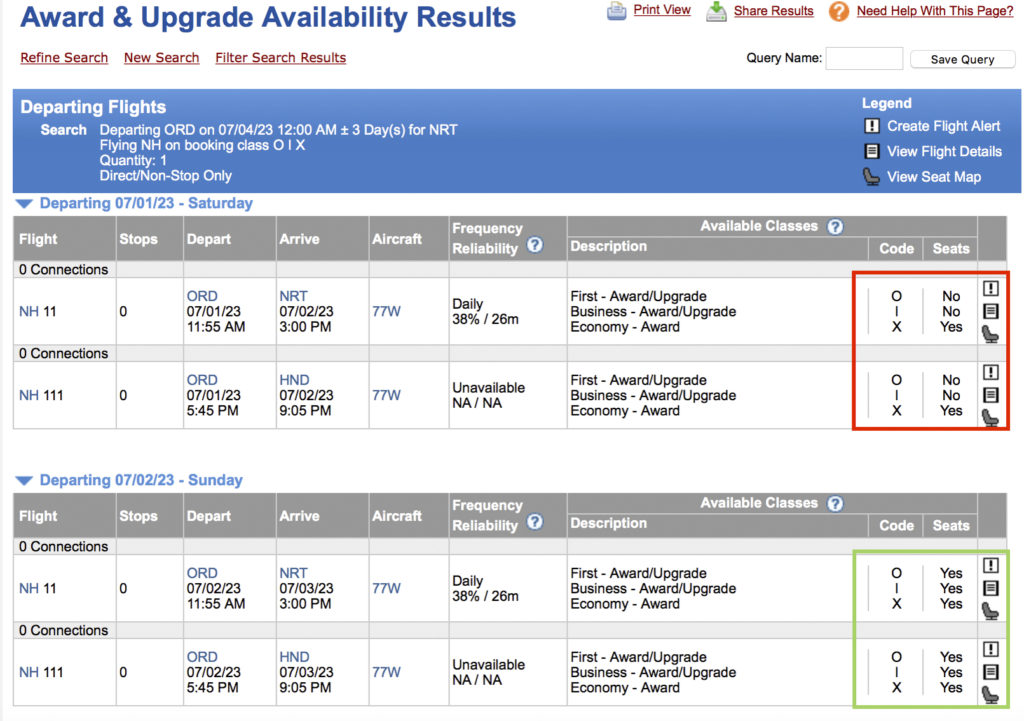Image resolution: width=1024 pixels, height=721 pixels.
Task: Open Filter Search Results
Action: coord(280,58)
